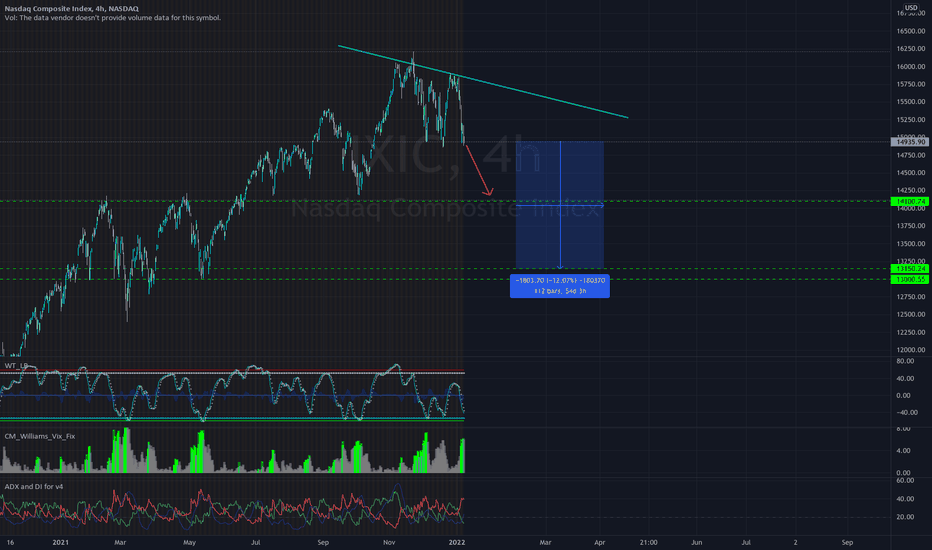Click the 16500.00 price scale value
This screenshot has width=932, height=550.
(911, 31)
